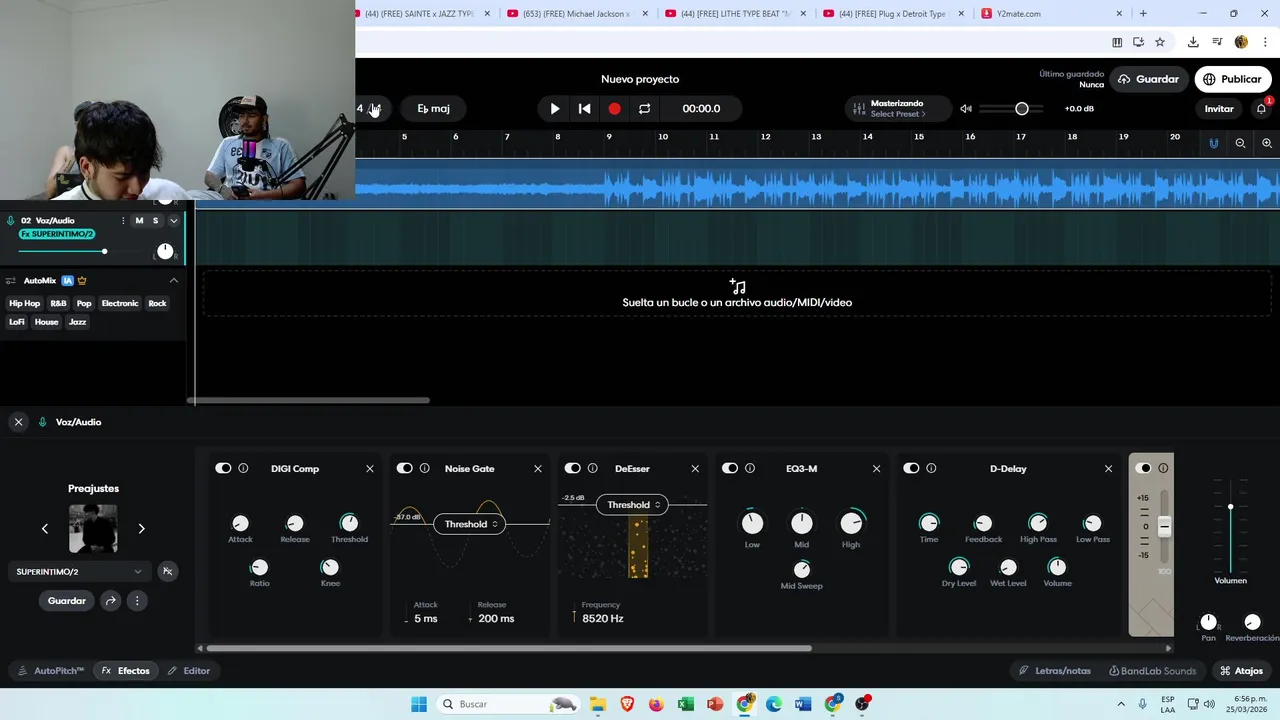1280x720 pixels.
Task: Click the share preset arrow icon
Action: coord(111,601)
